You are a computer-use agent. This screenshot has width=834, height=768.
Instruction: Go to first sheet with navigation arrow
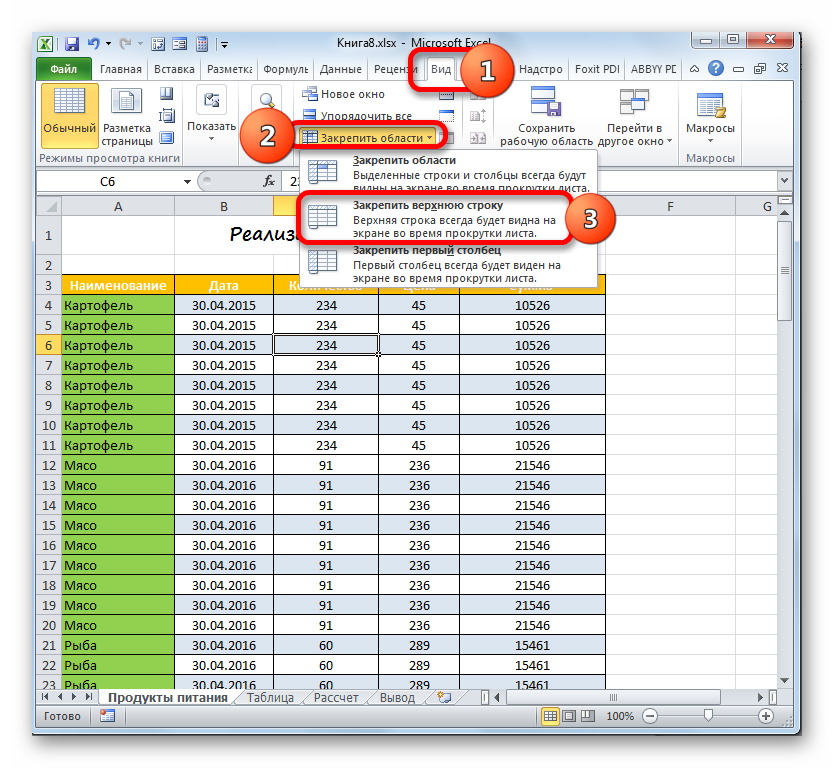point(45,697)
